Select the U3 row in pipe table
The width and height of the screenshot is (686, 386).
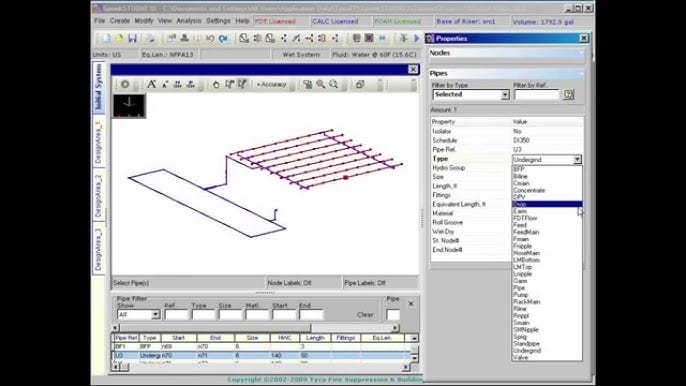pyautogui.click(x=261, y=356)
